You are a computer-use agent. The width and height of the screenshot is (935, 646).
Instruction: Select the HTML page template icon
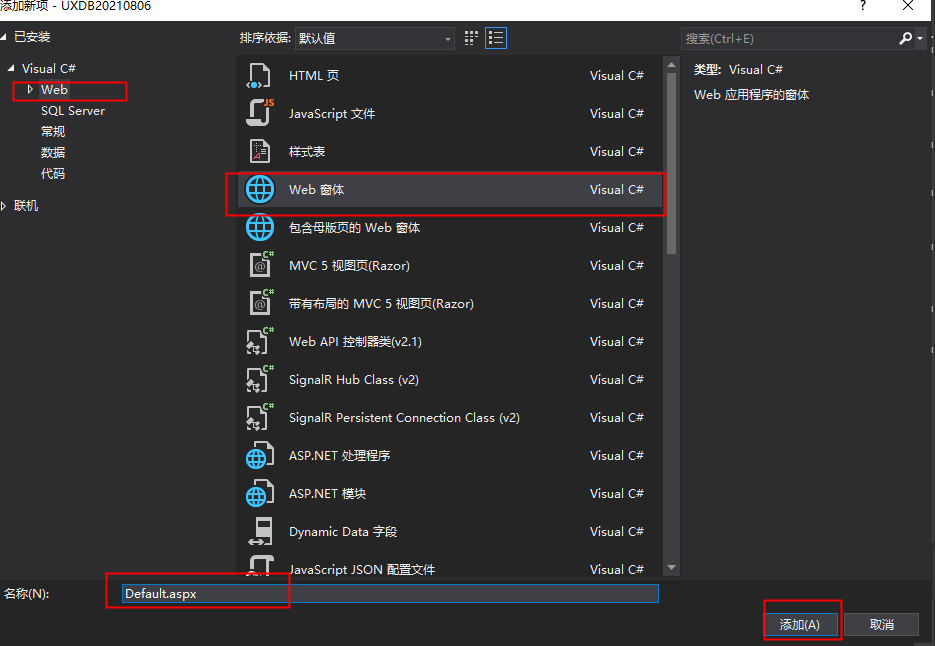click(259, 76)
